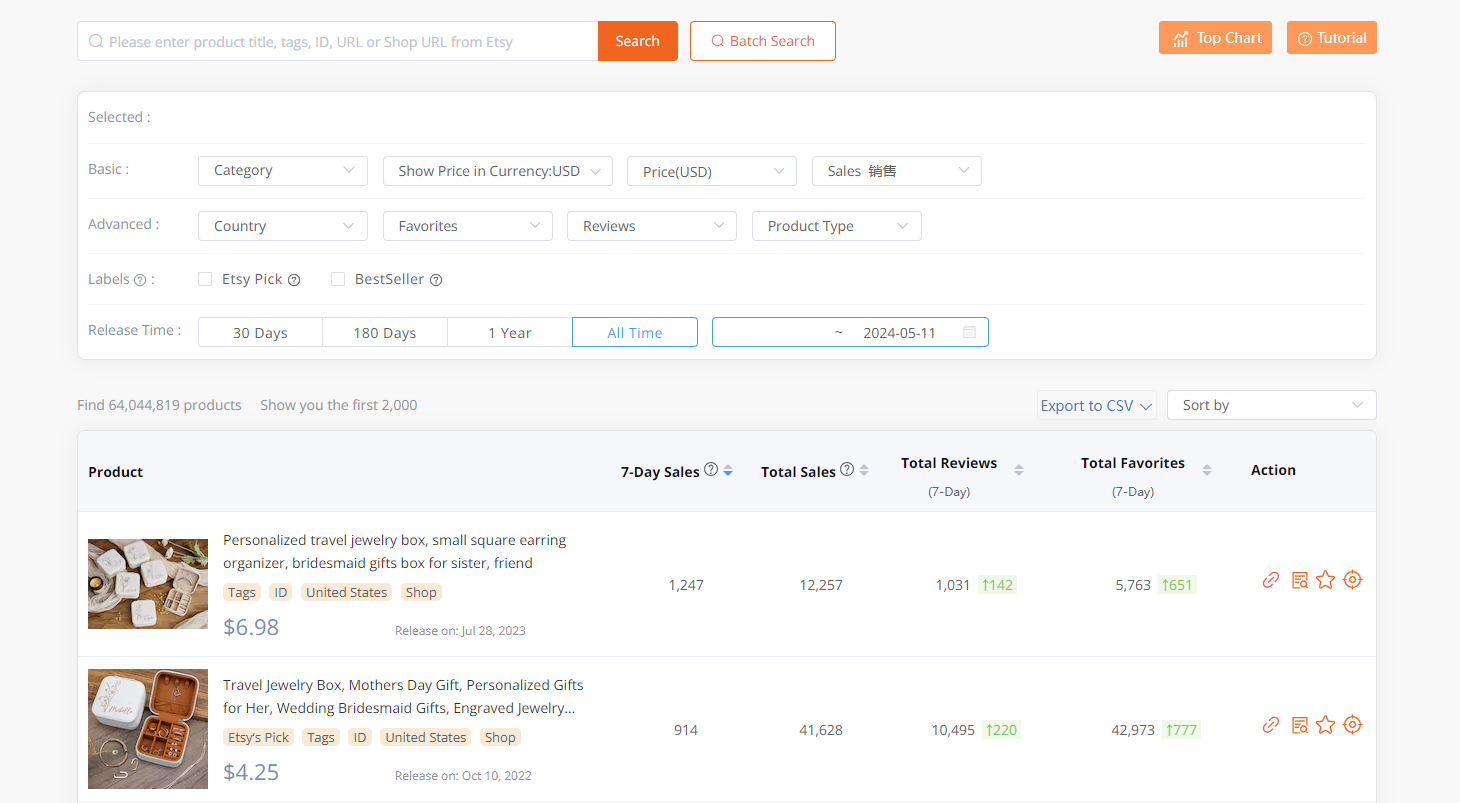Expand the Export to CSV options
Viewport: 1460px width, 803px height.
[x=1096, y=405]
